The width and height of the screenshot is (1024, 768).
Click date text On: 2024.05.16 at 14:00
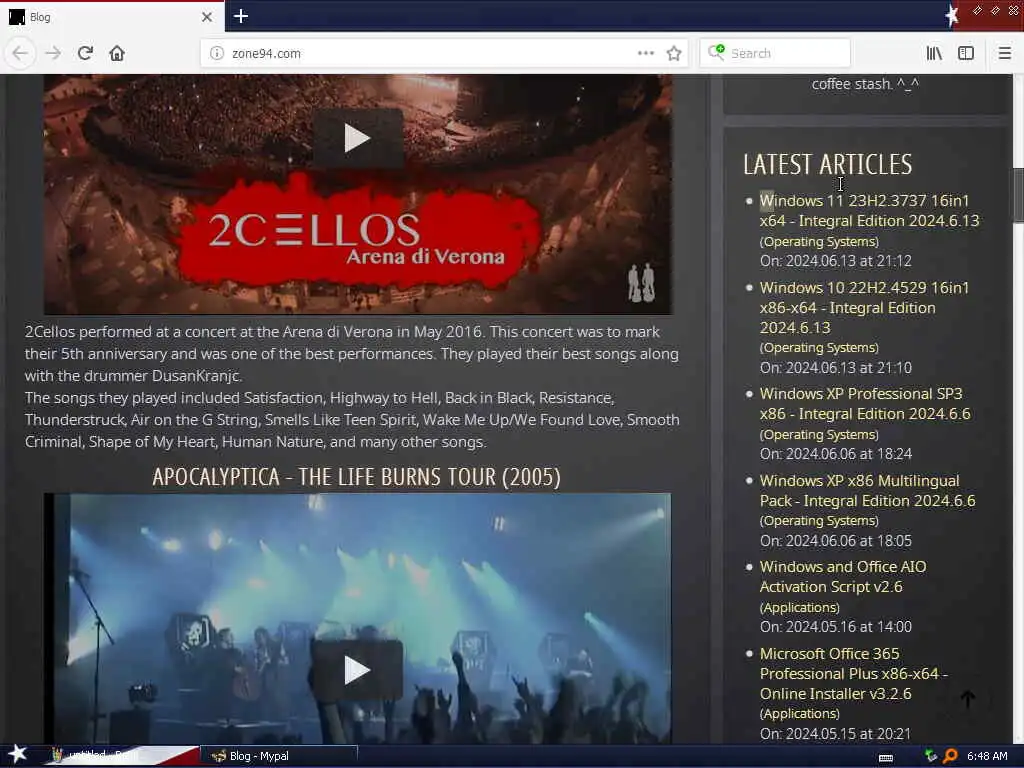tap(835, 627)
